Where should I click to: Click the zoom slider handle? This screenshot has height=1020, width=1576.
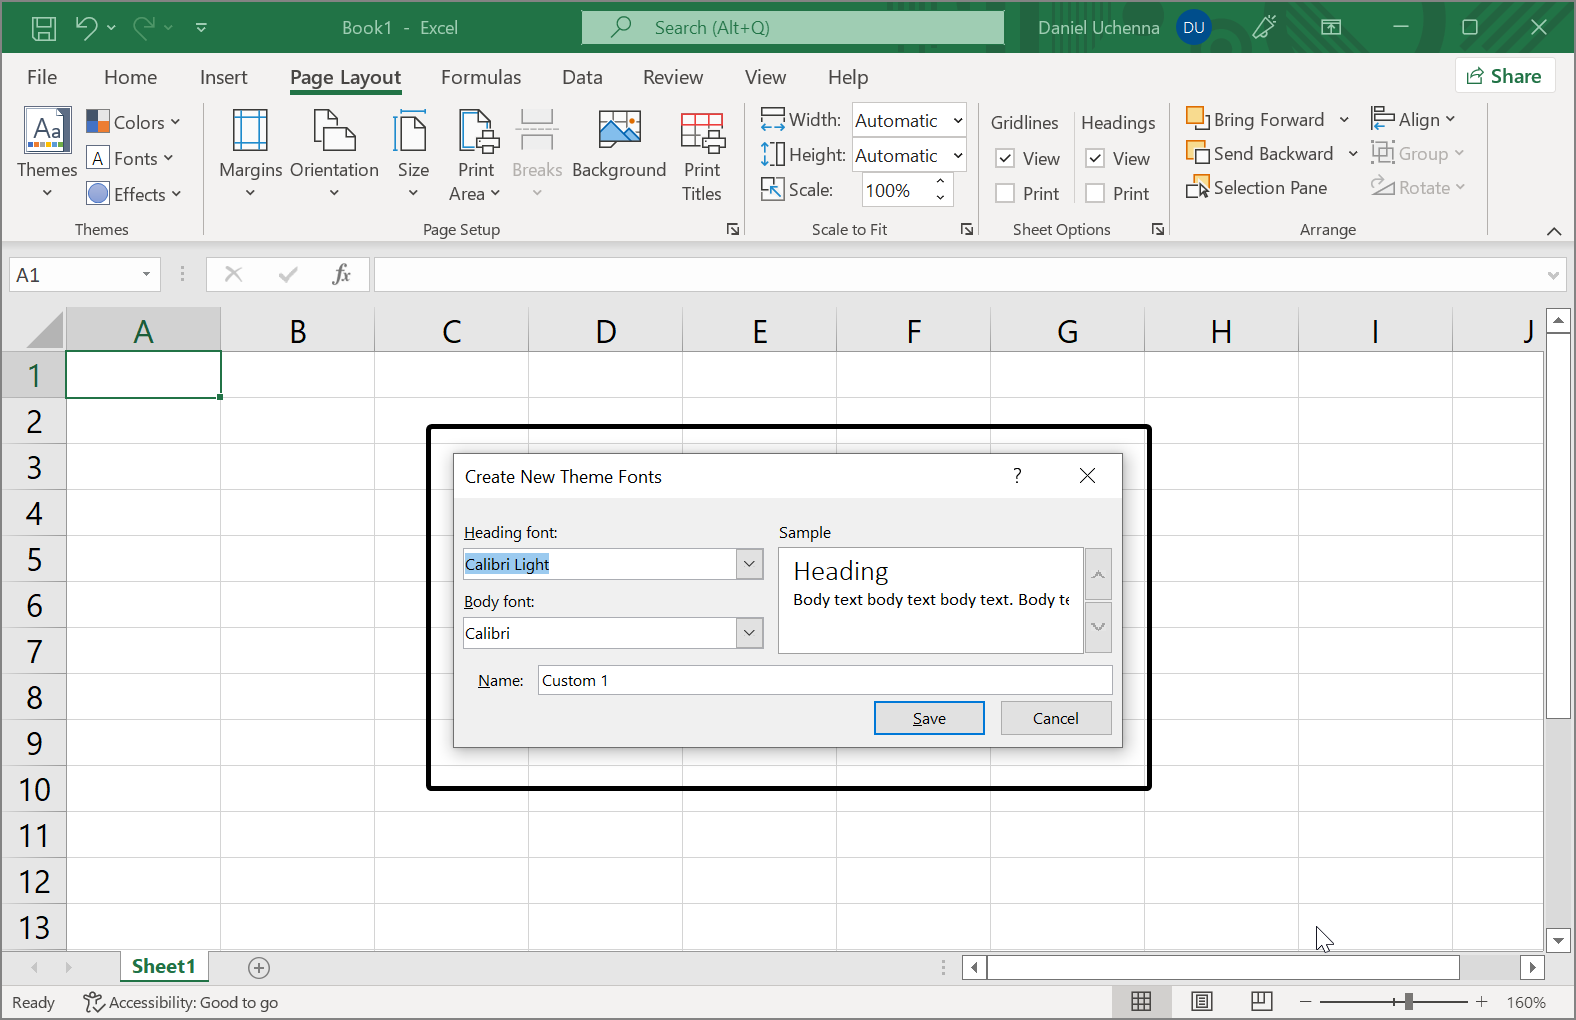(x=1408, y=1001)
